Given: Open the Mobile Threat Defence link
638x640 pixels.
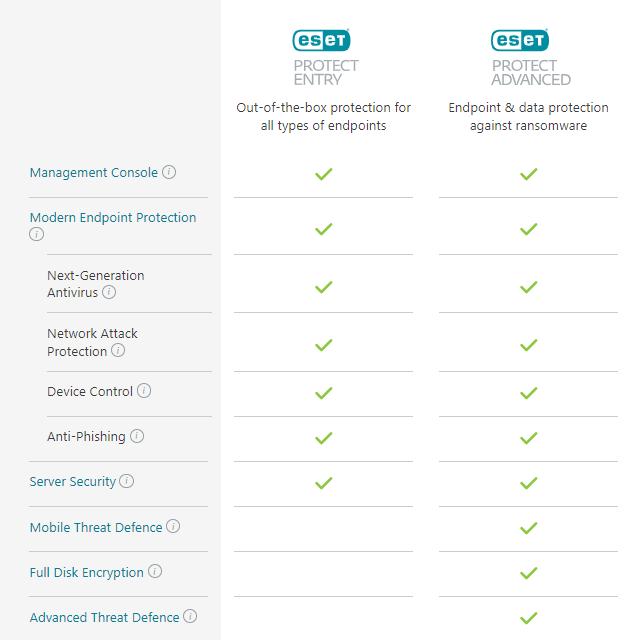Looking at the screenshot, I should pos(96,527).
